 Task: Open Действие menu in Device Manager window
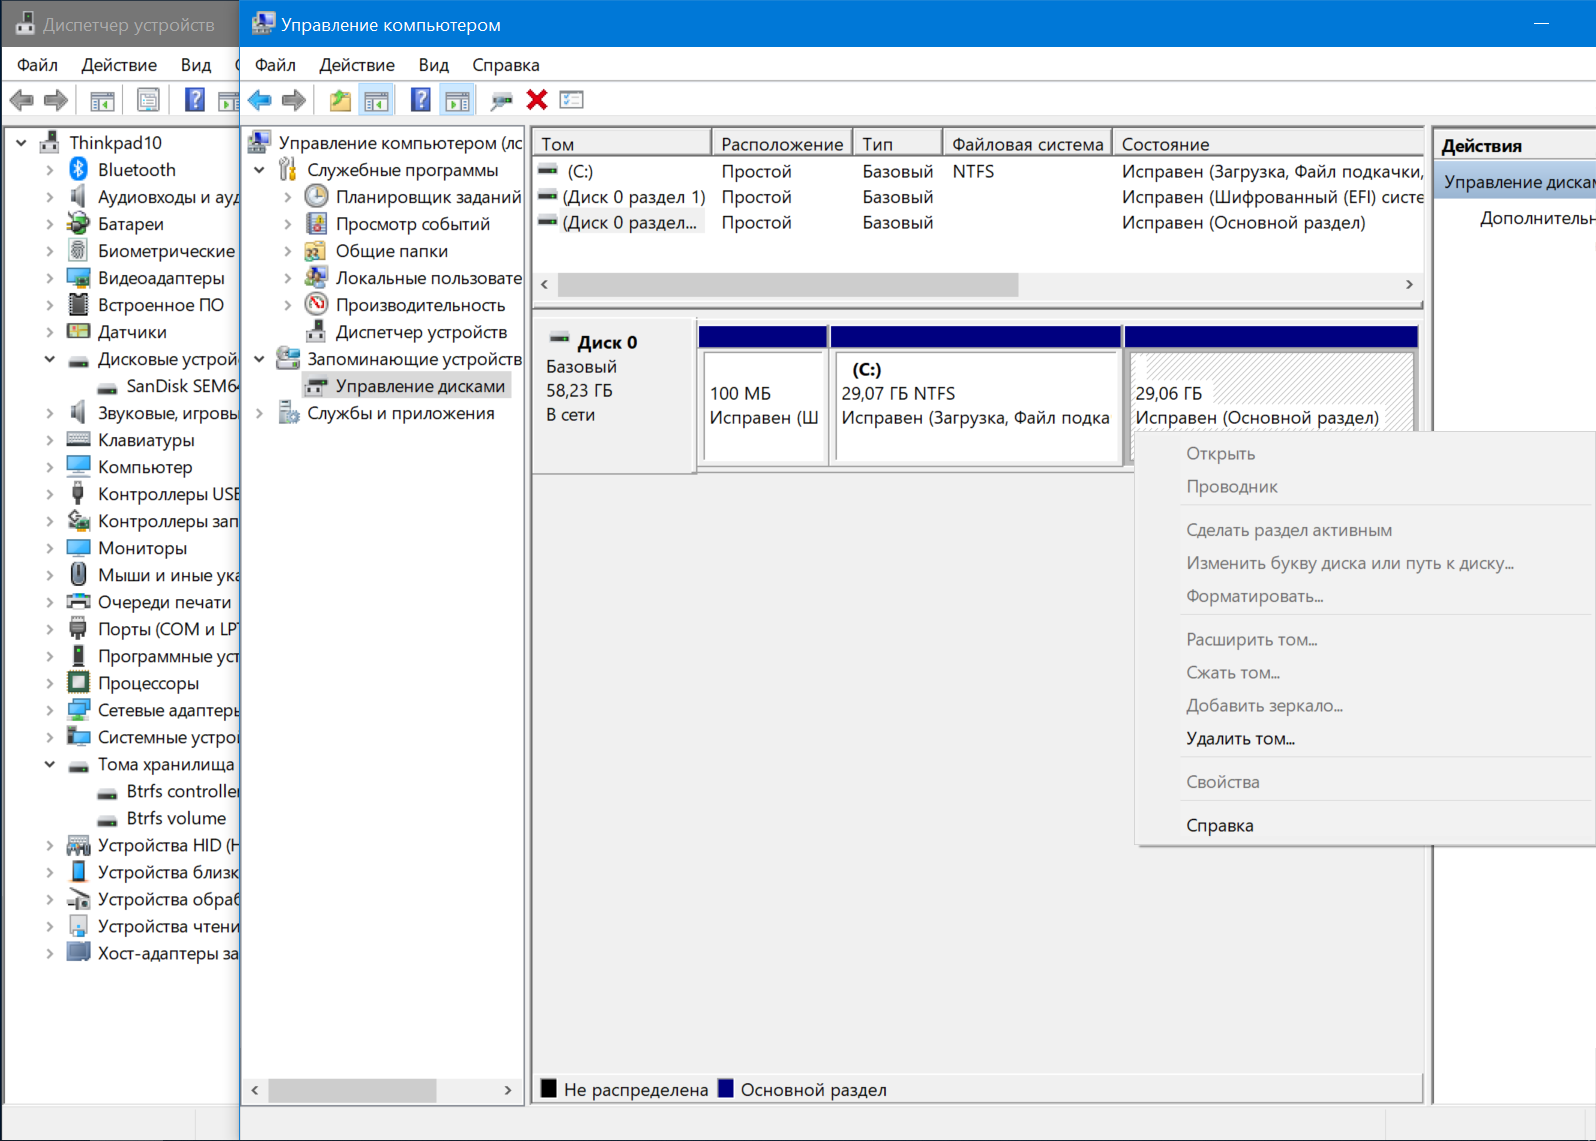pyautogui.click(x=119, y=65)
